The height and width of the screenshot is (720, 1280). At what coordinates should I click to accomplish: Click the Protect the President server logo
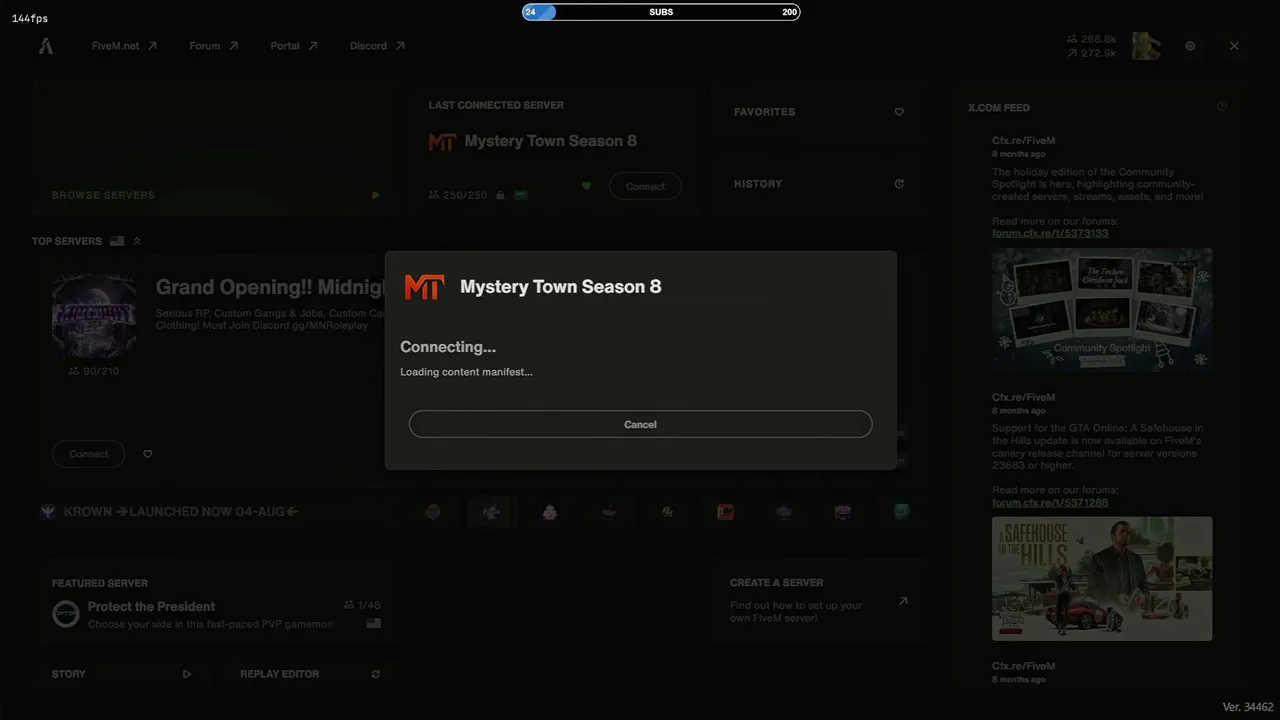(66, 614)
